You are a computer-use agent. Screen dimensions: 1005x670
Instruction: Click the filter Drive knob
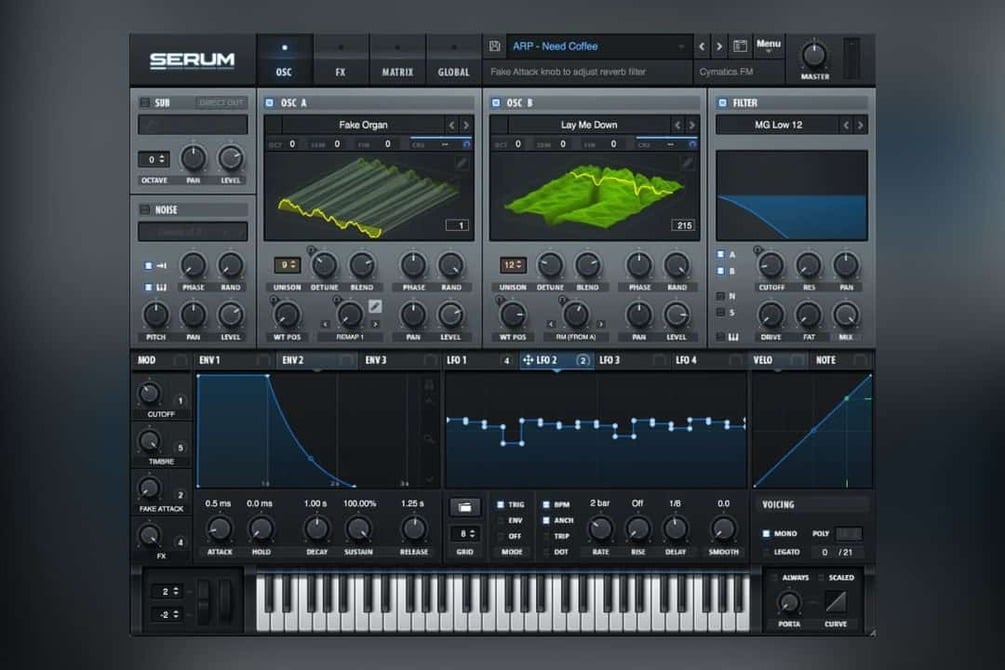[x=770, y=315]
